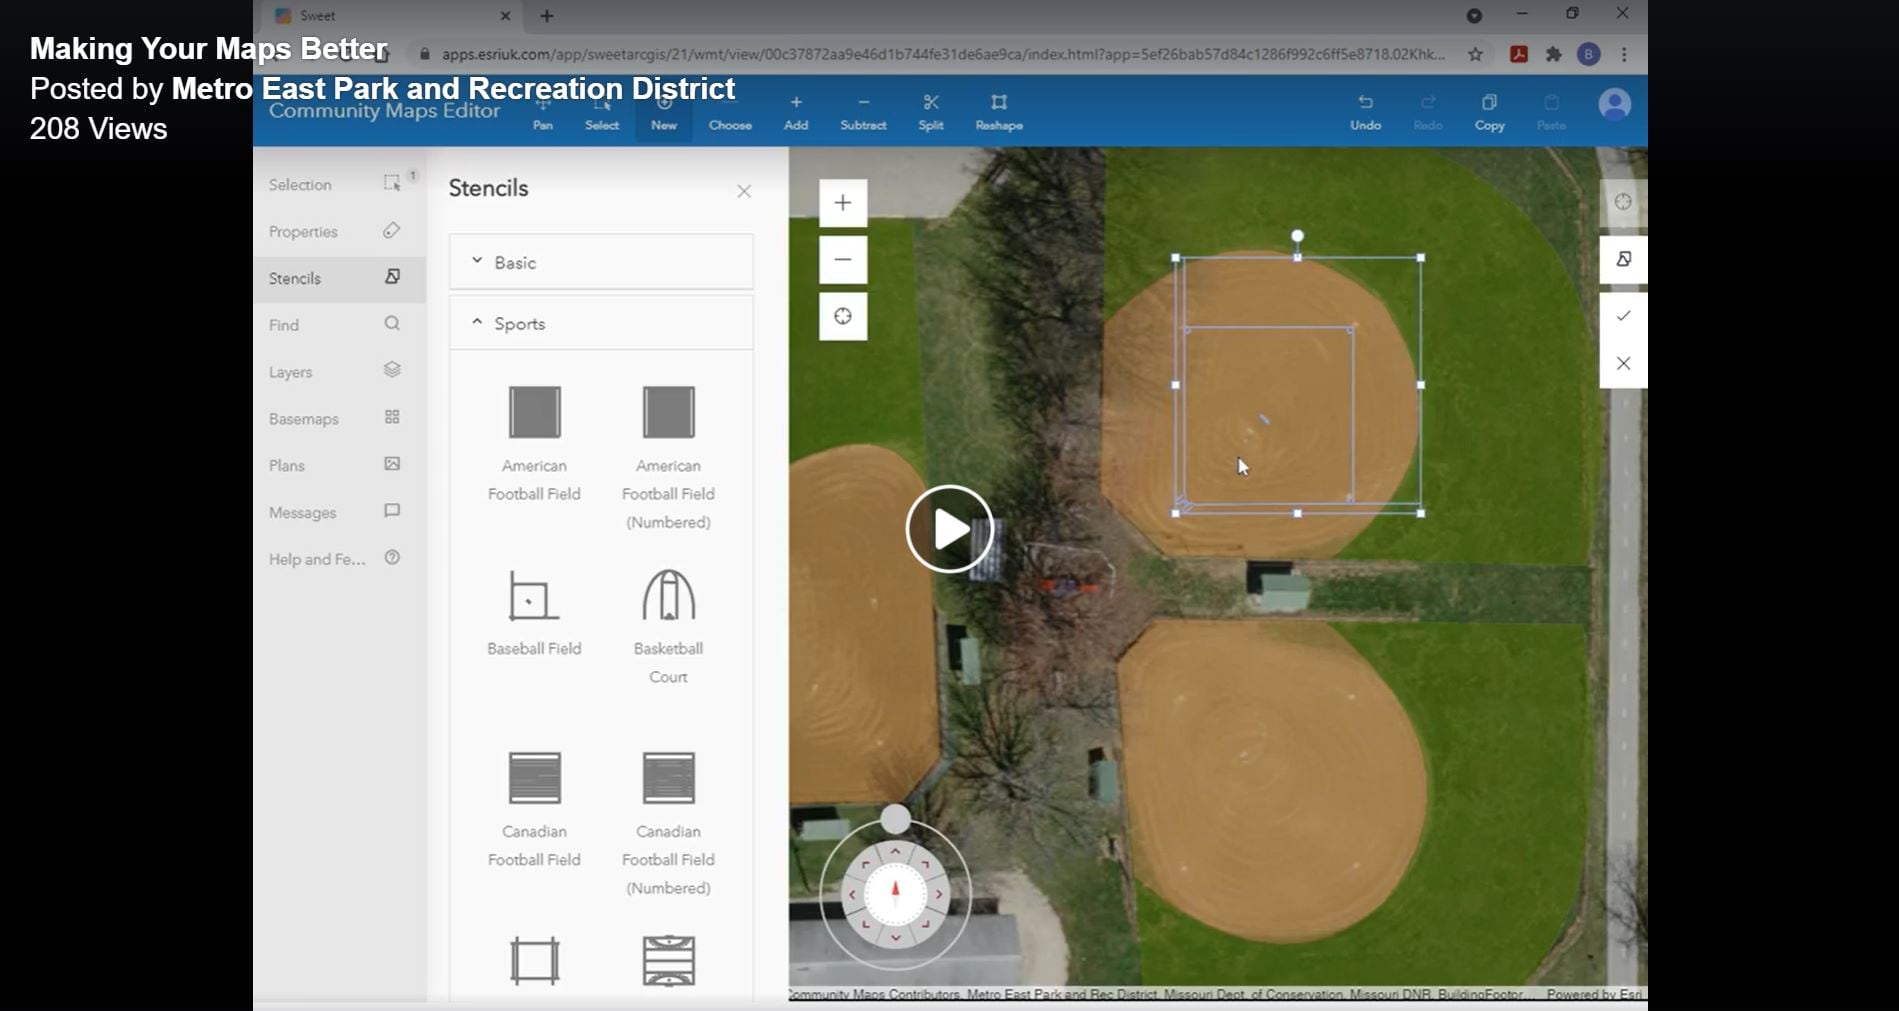Click the compass down rotate arrow
Image resolution: width=1899 pixels, height=1011 pixels.
coord(895,938)
